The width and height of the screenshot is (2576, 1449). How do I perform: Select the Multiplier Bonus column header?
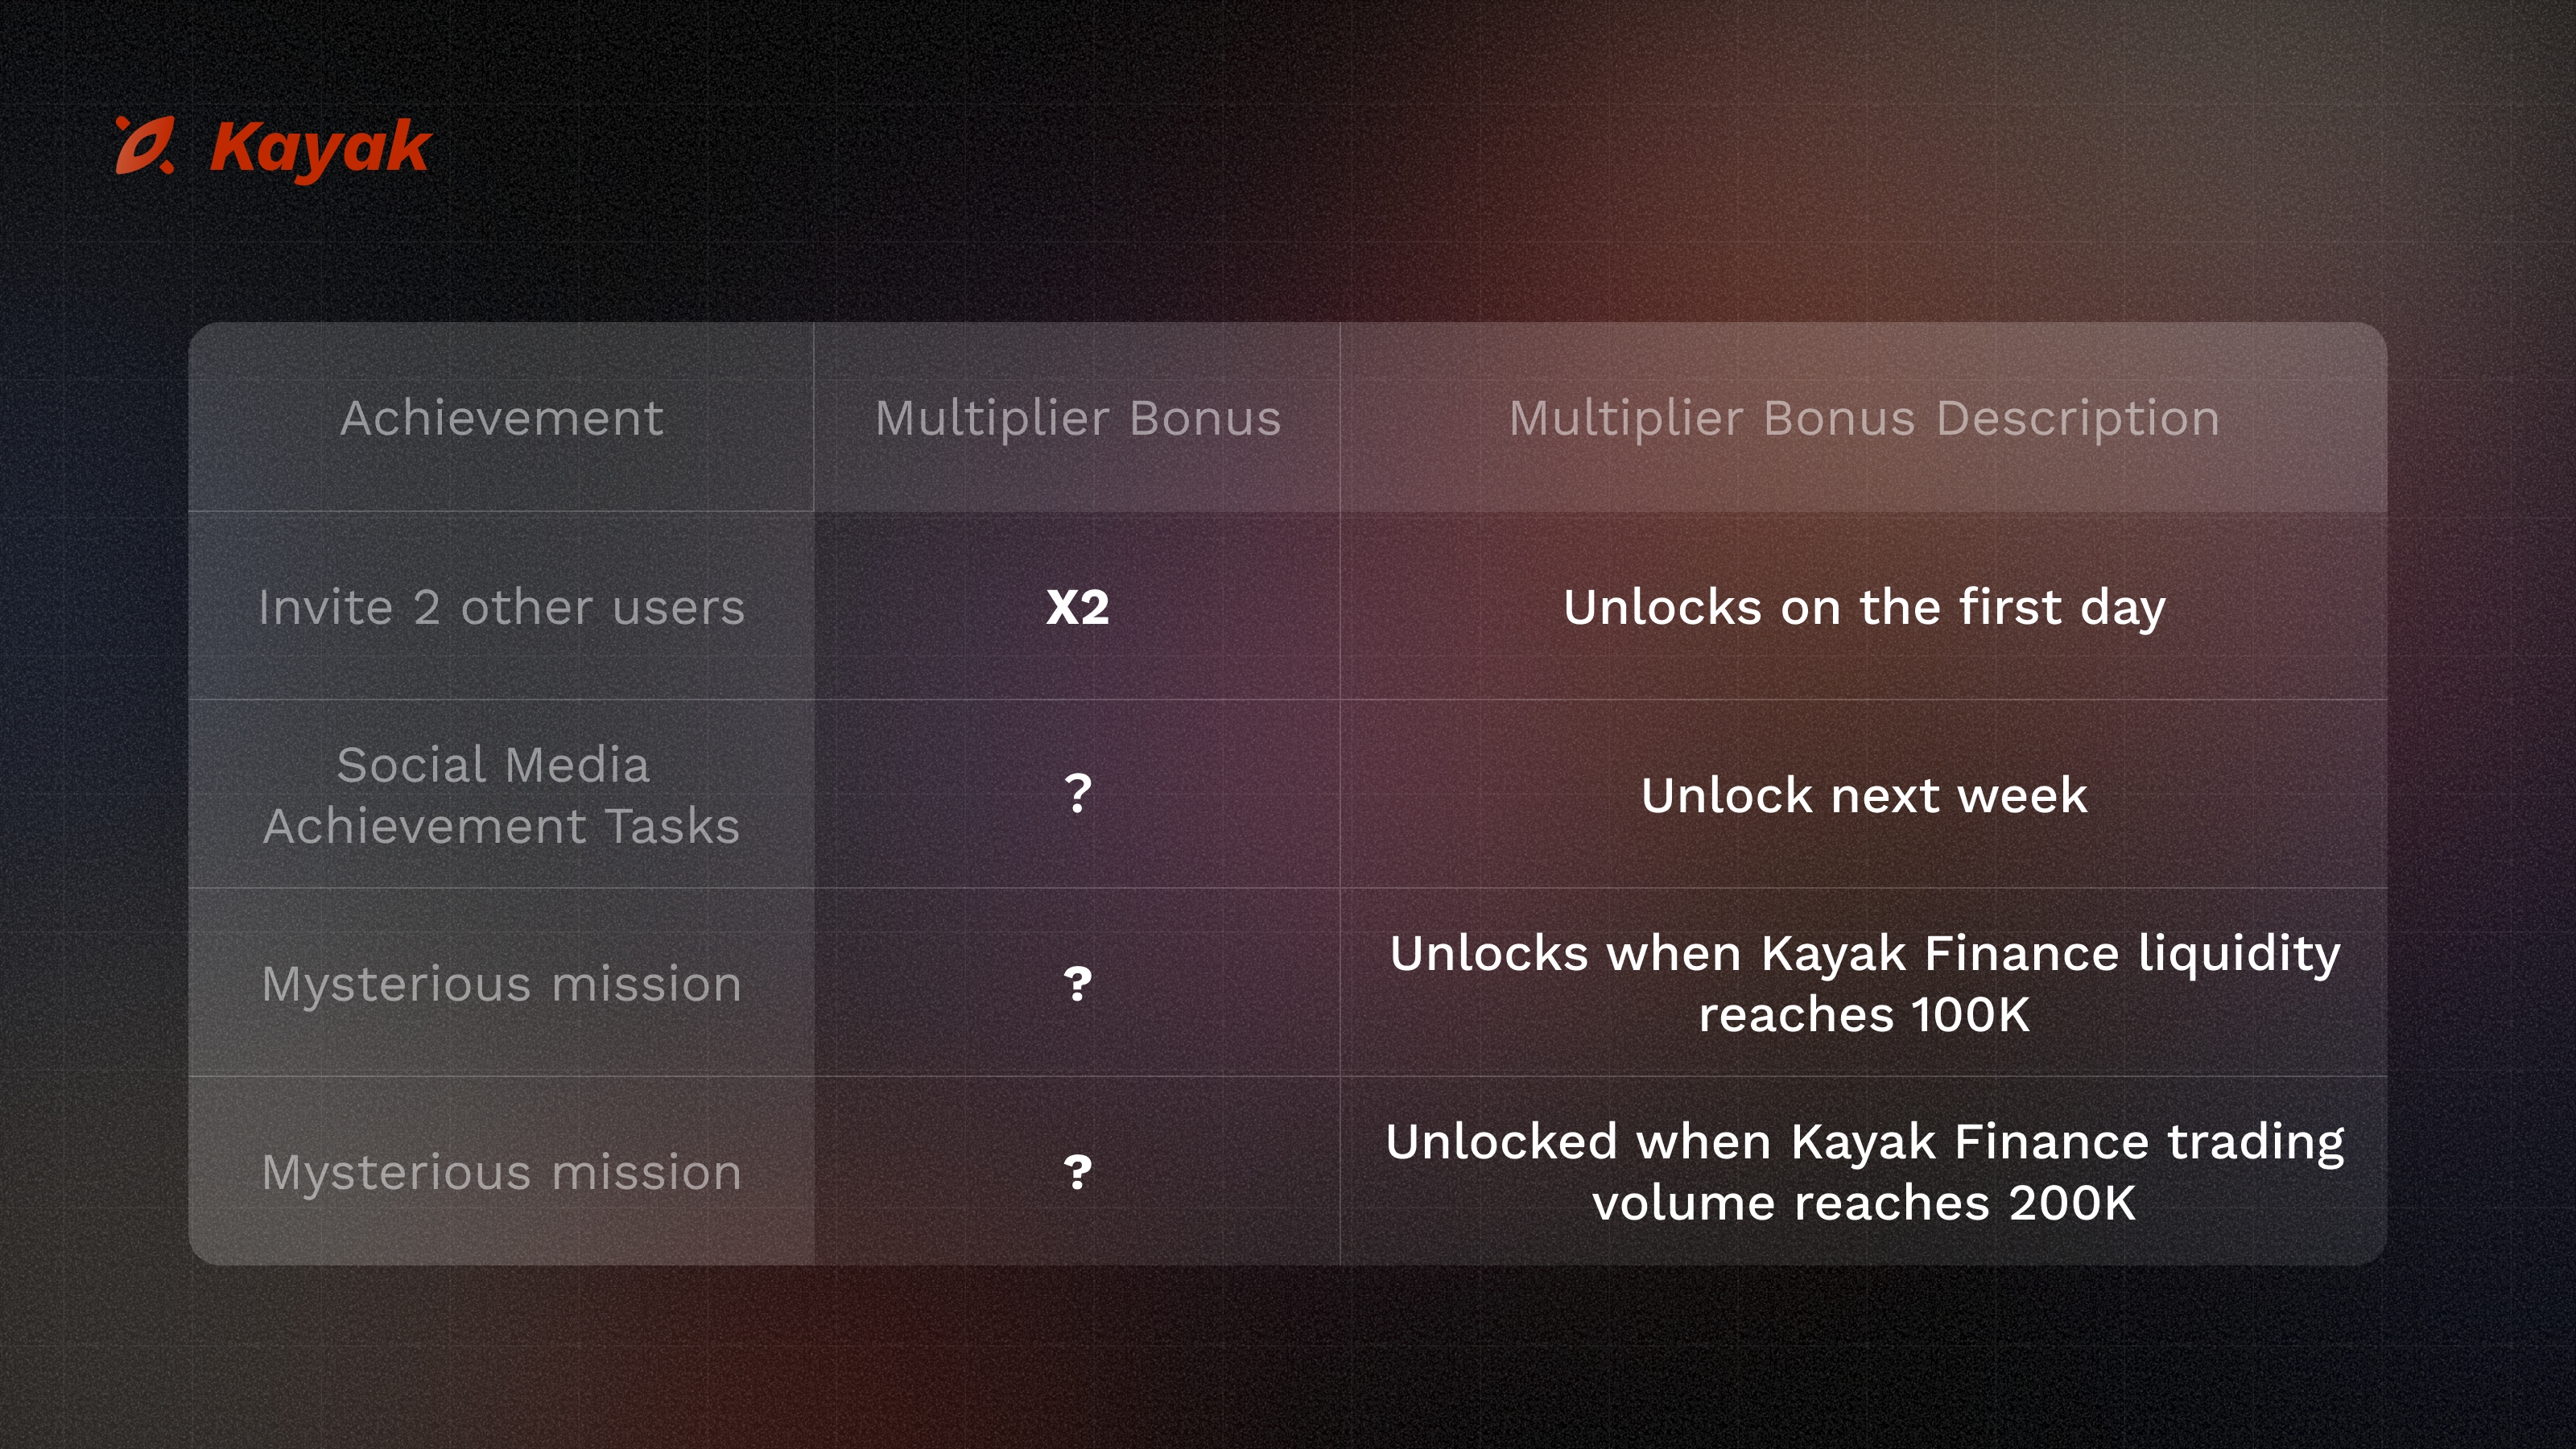point(1078,419)
